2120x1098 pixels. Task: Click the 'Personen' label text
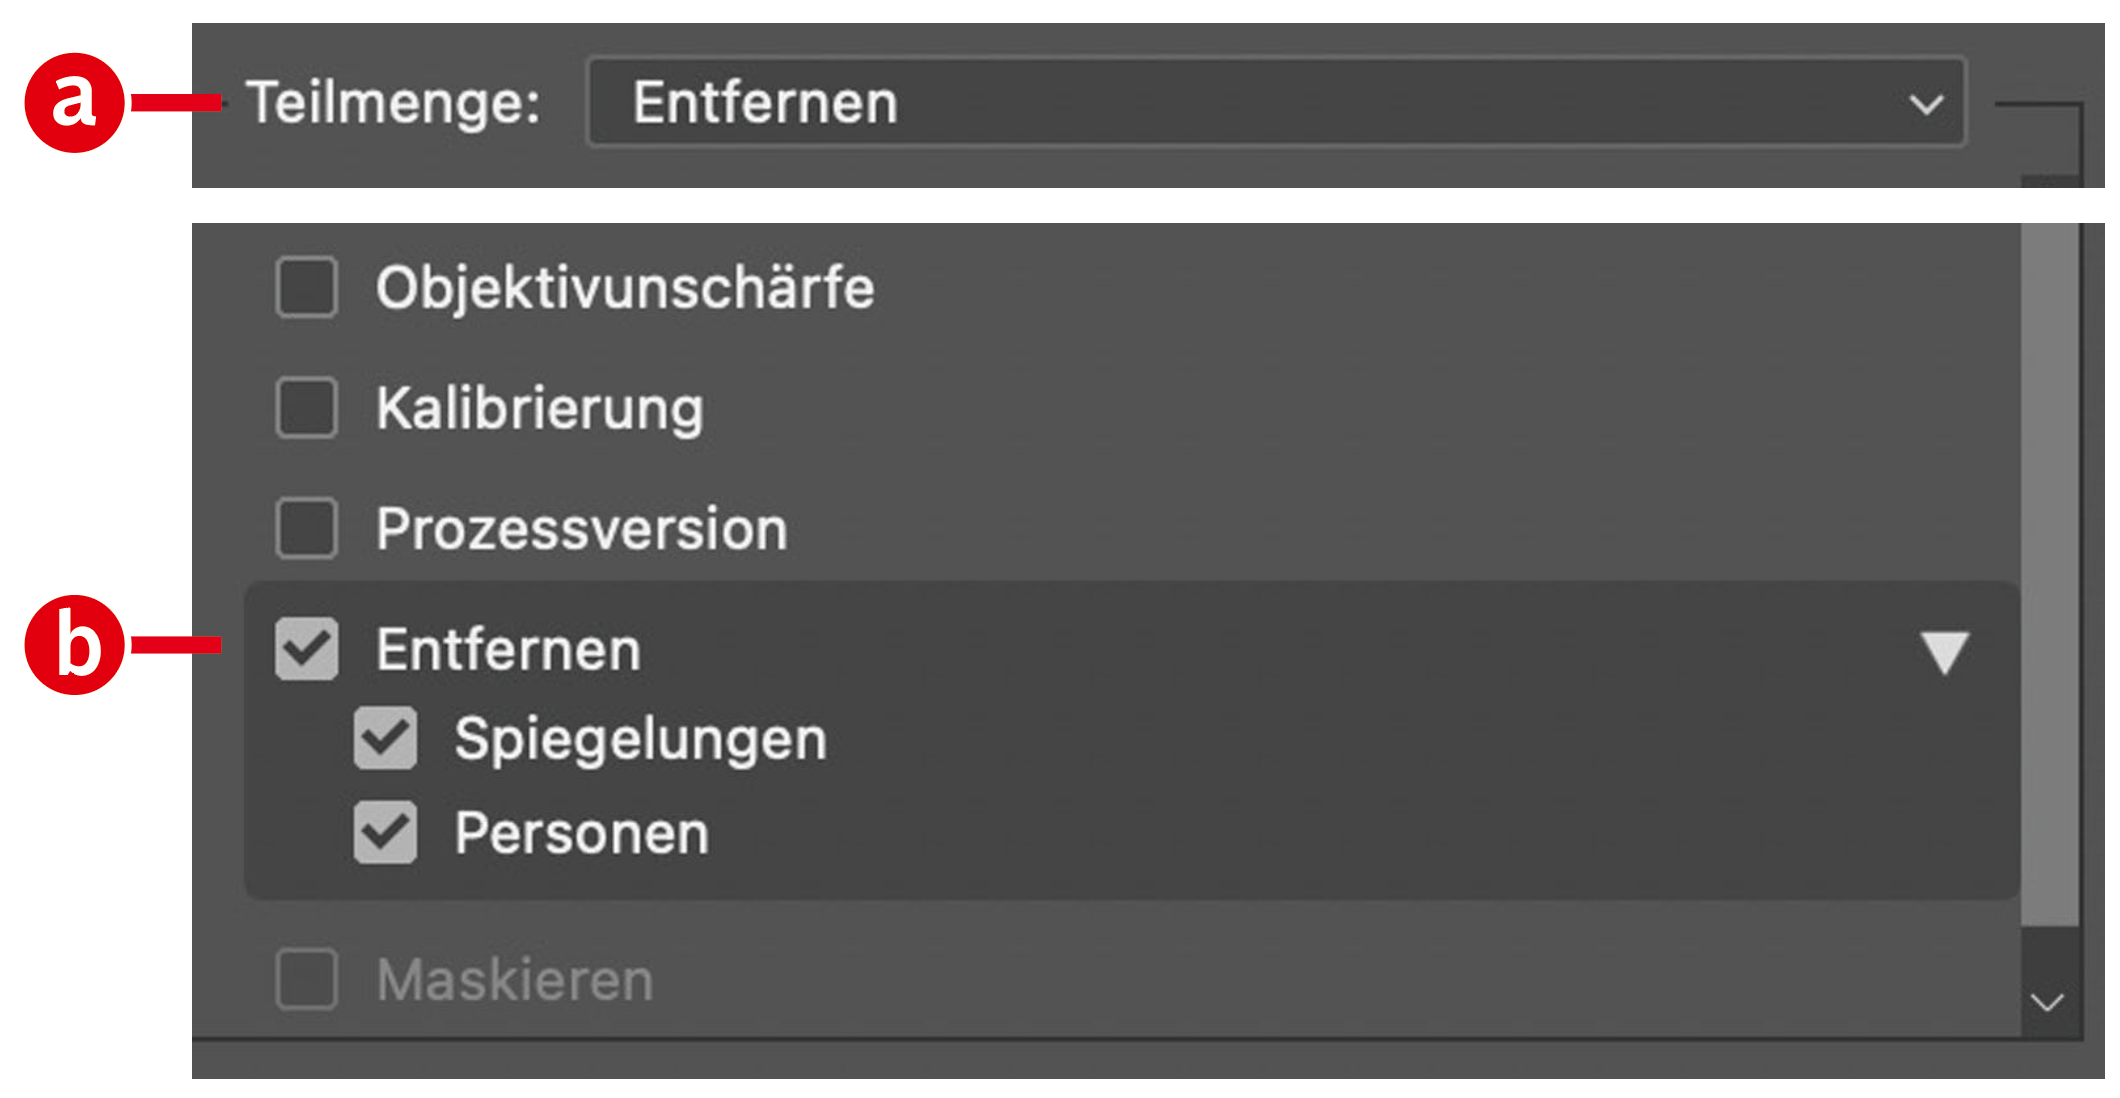click(581, 833)
